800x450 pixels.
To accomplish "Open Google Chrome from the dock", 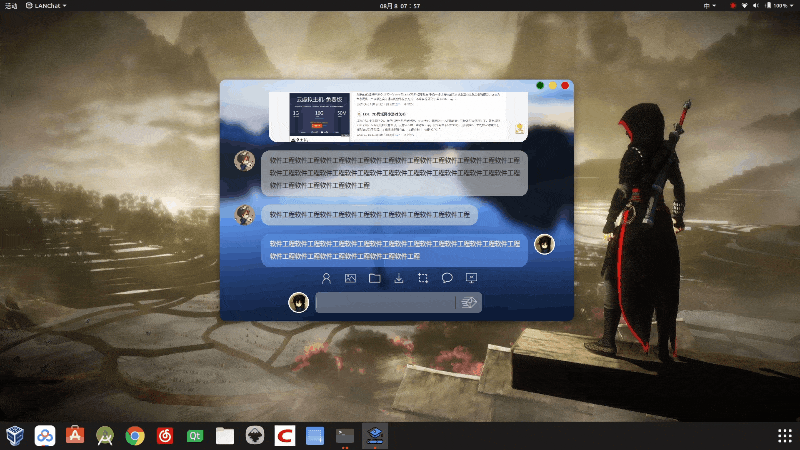I will 135,436.
